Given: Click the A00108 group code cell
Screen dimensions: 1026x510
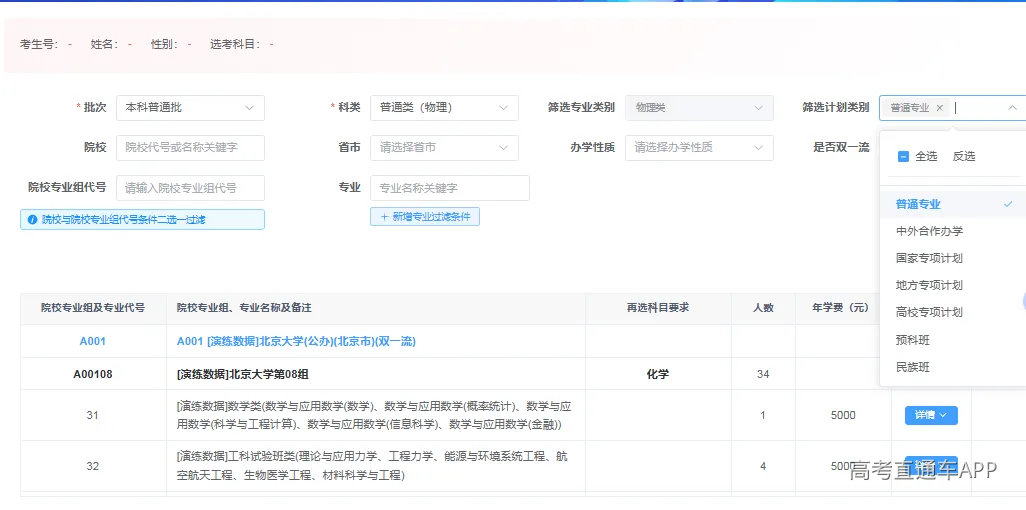Looking at the screenshot, I should [x=92, y=374].
